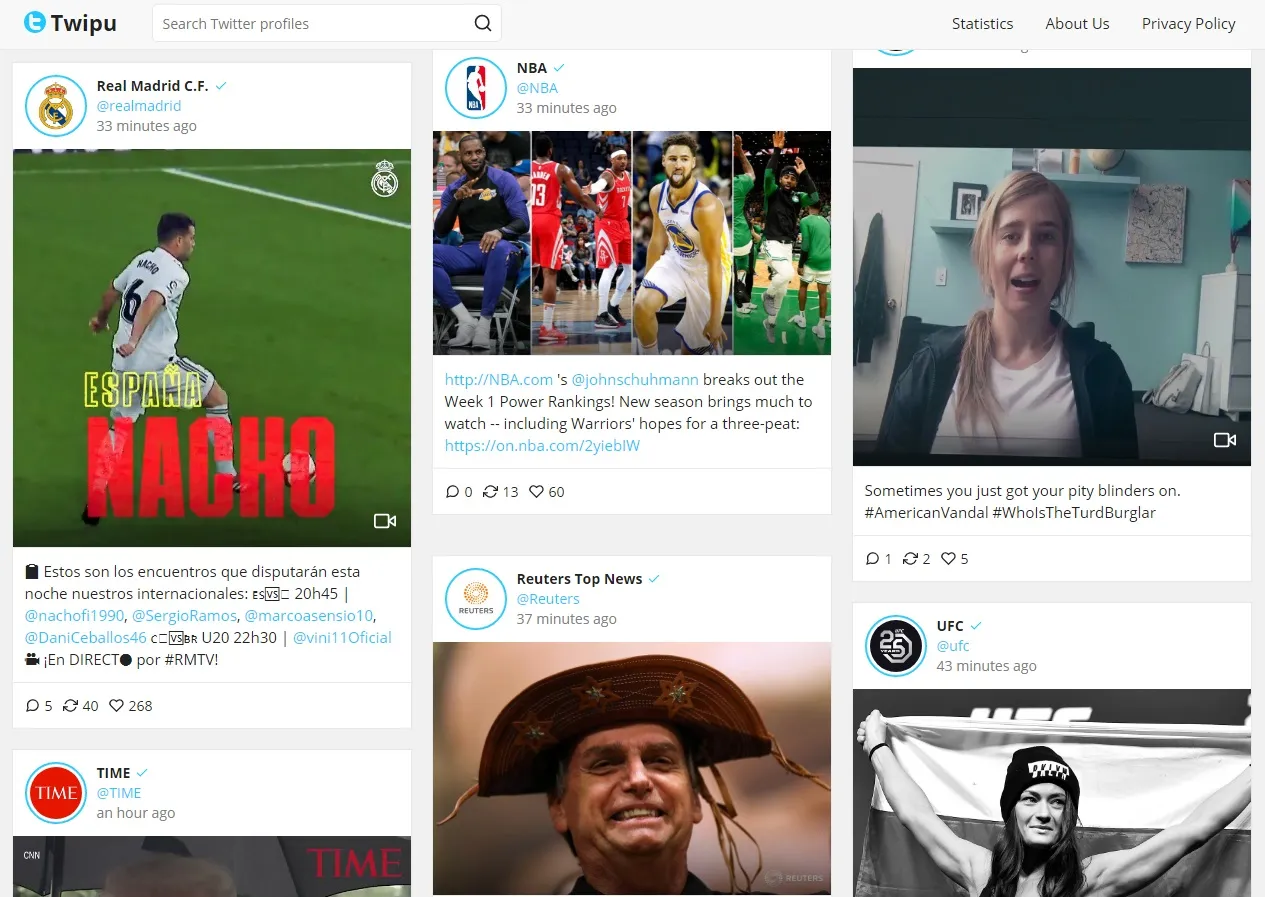The height and width of the screenshot is (897, 1265).
Task: Open the About Us page
Action: [1077, 23]
